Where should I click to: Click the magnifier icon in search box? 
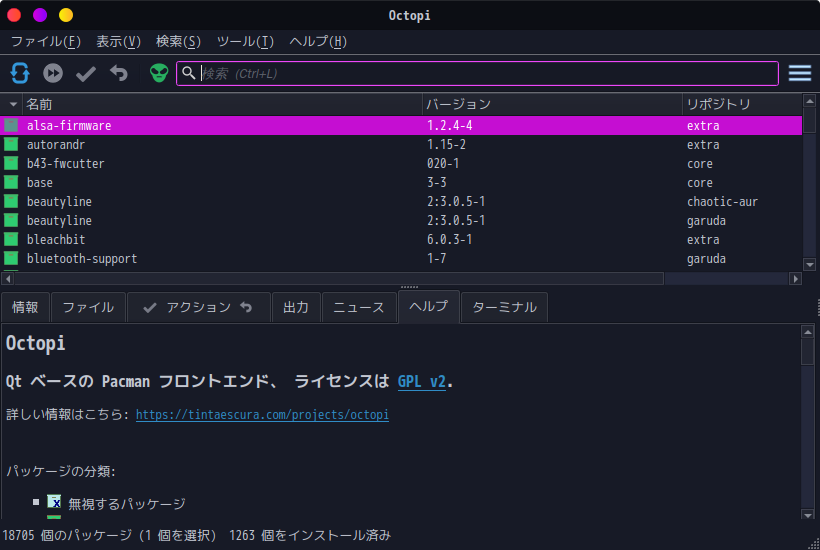tap(189, 73)
